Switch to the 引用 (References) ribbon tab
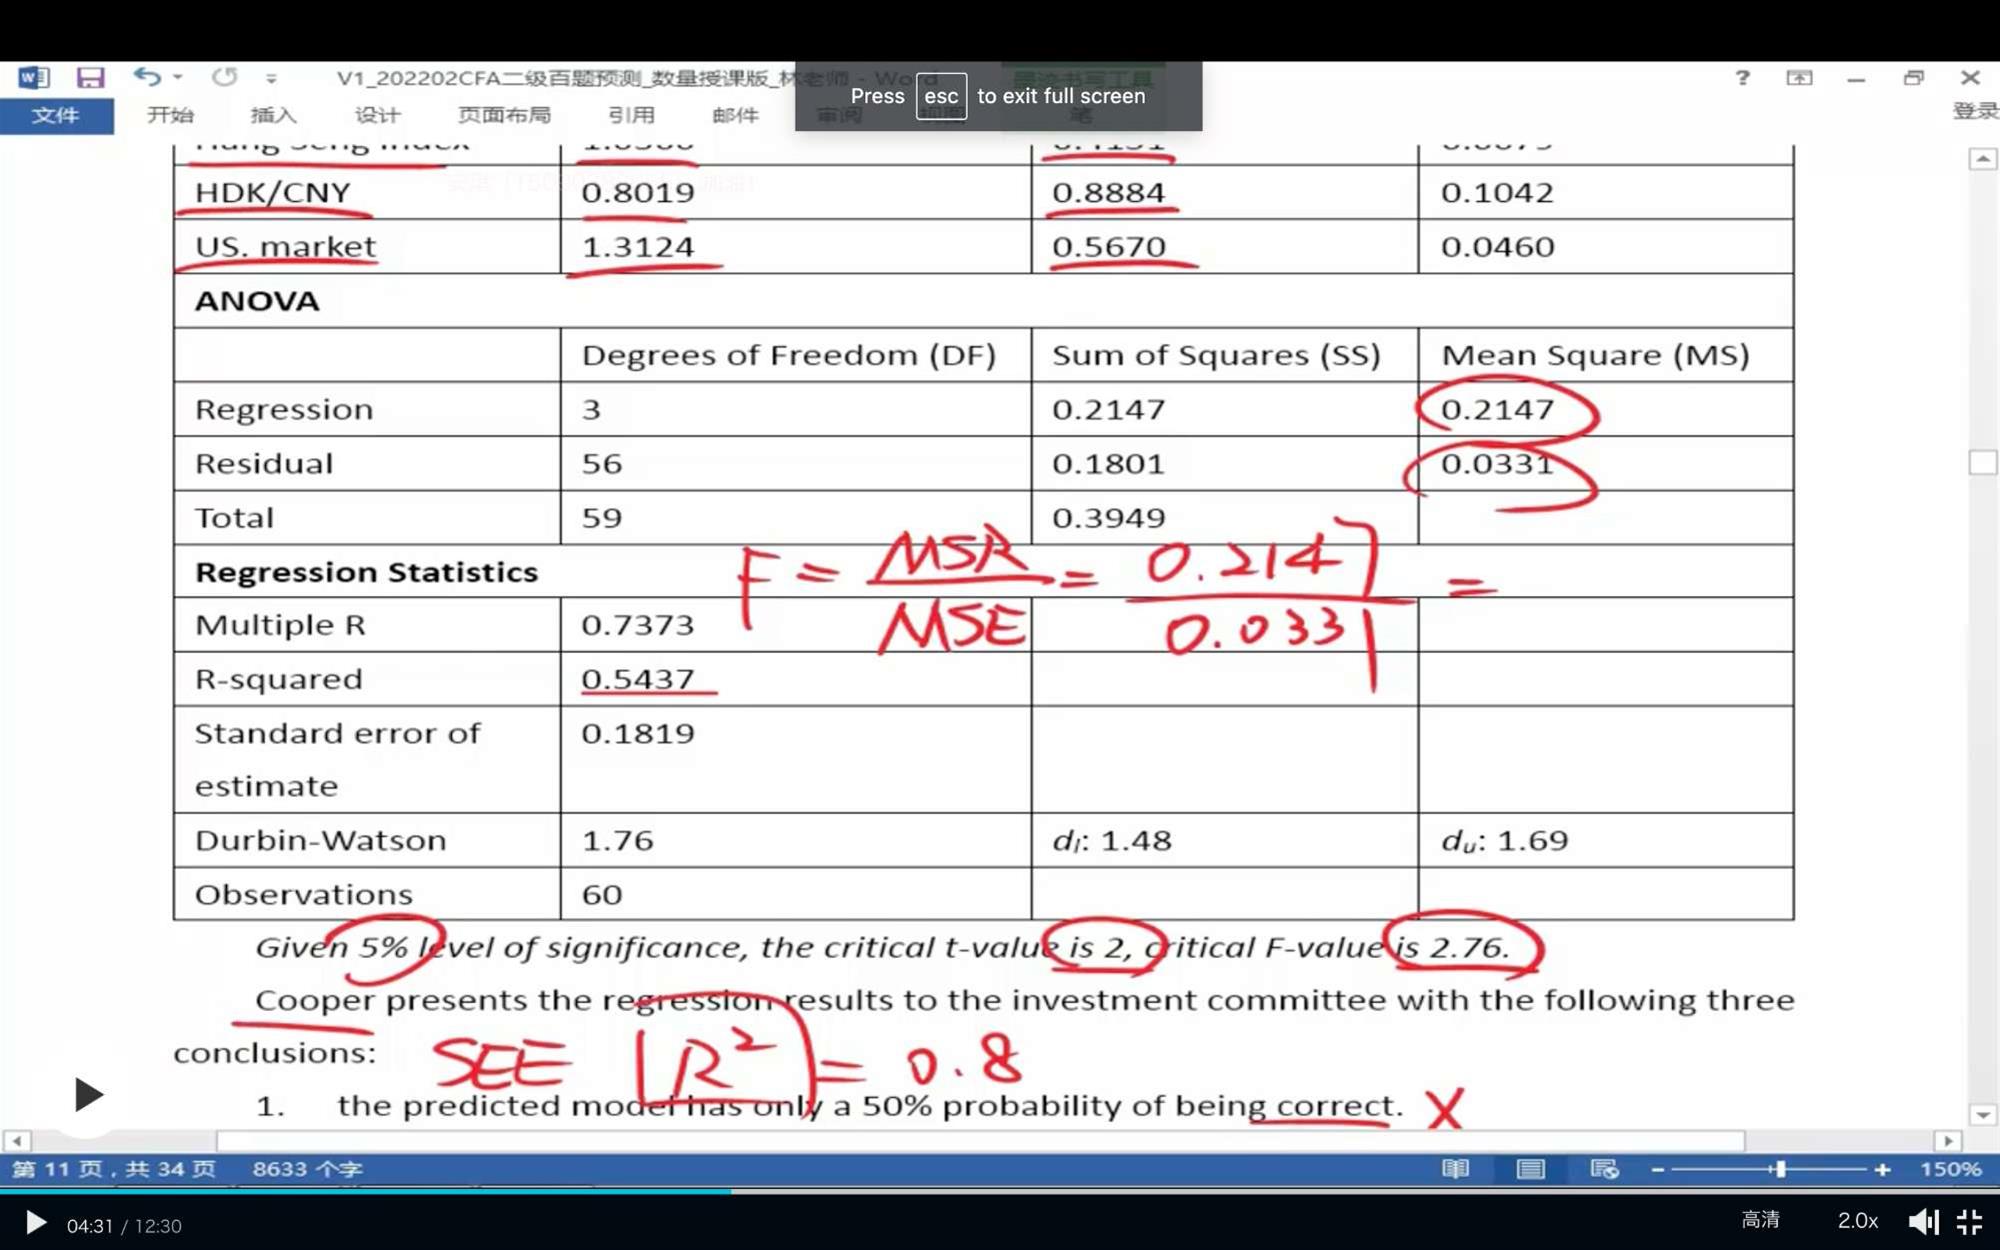This screenshot has width=2000, height=1250. click(631, 115)
